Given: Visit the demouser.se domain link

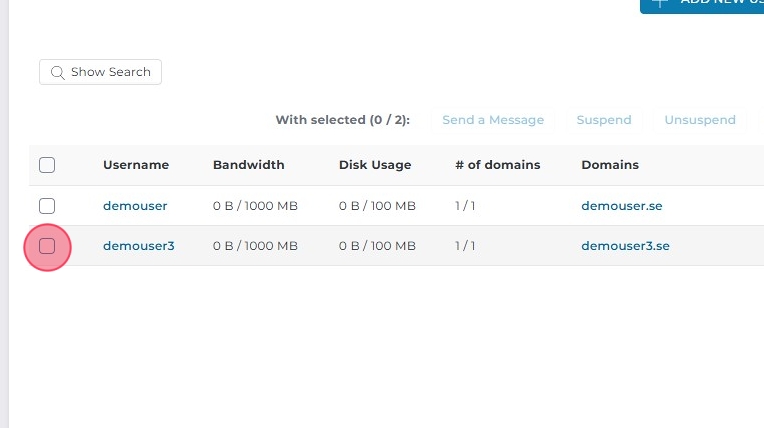Looking at the screenshot, I should pyautogui.click(x=622, y=206).
